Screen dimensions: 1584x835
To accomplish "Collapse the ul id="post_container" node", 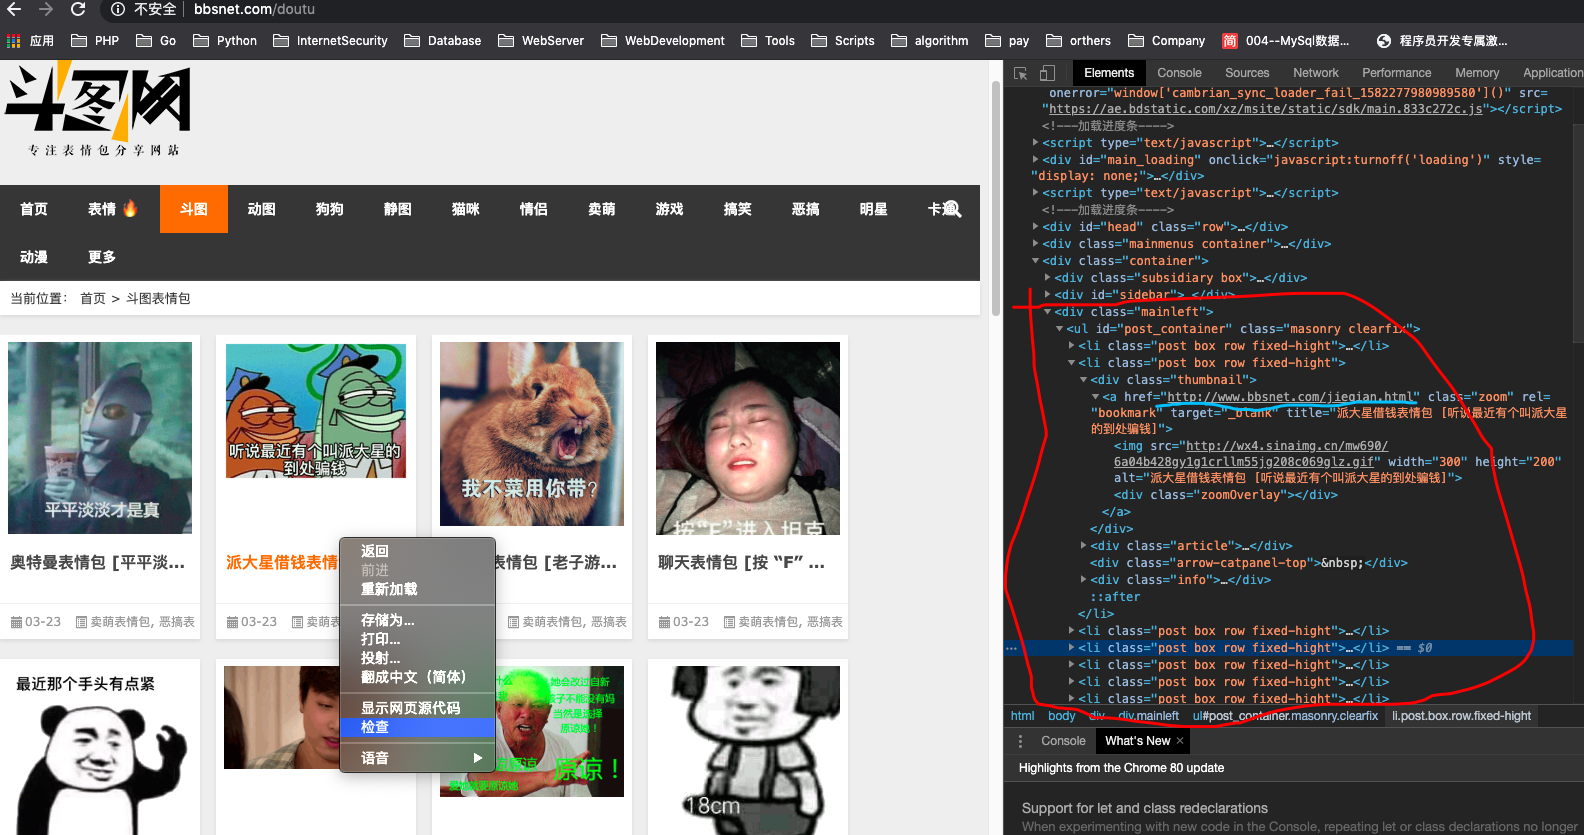I will click(x=1059, y=329).
